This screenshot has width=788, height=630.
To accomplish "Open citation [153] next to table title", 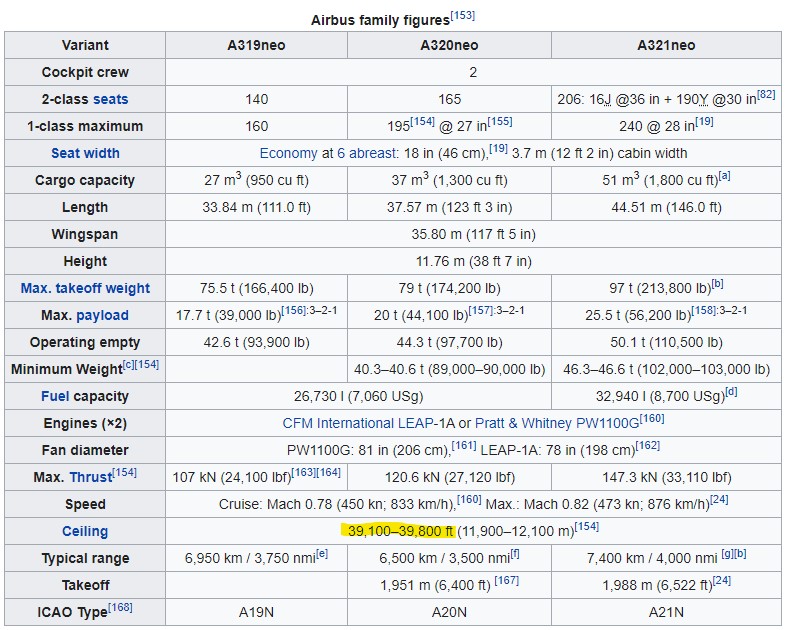I will (x=462, y=15).
